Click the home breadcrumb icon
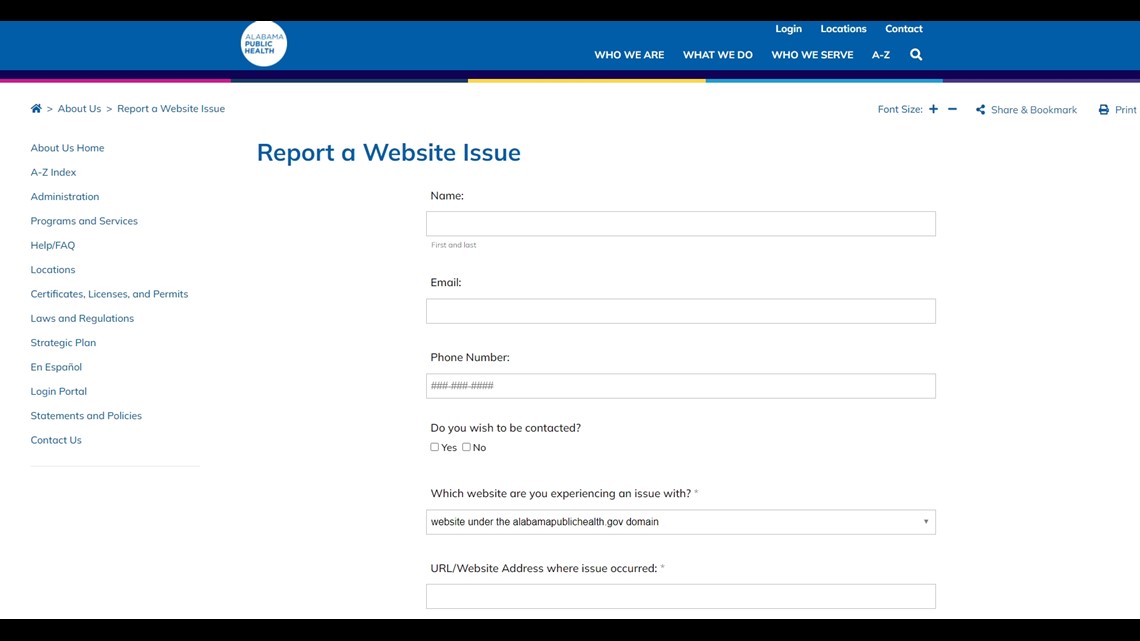Screen dimensions: 1140x641 (x=36, y=108)
